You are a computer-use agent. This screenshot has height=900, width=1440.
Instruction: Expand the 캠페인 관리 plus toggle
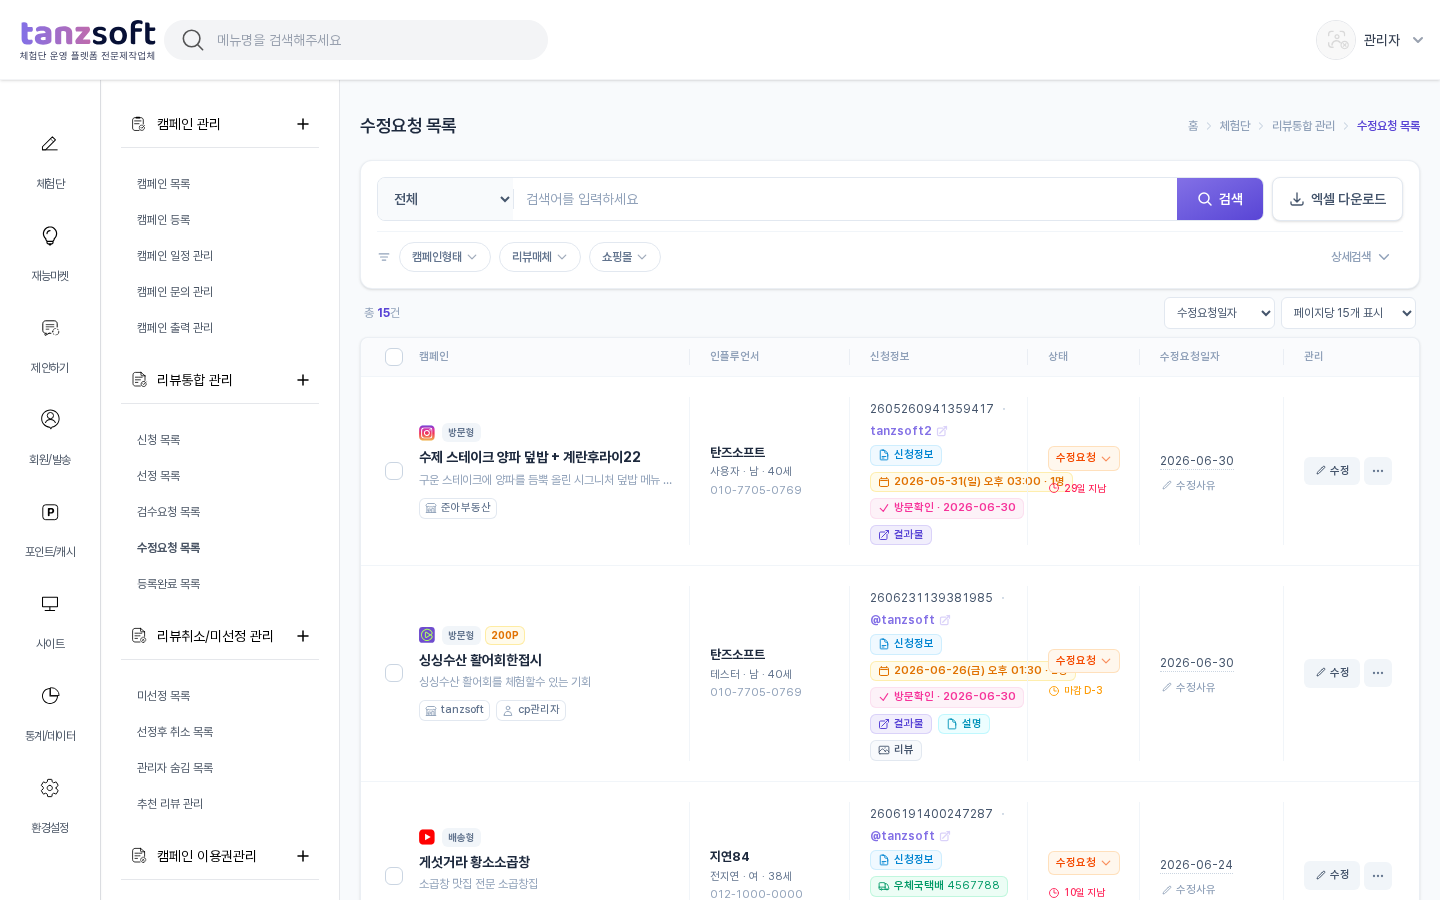pyautogui.click(x=303, y=124)
